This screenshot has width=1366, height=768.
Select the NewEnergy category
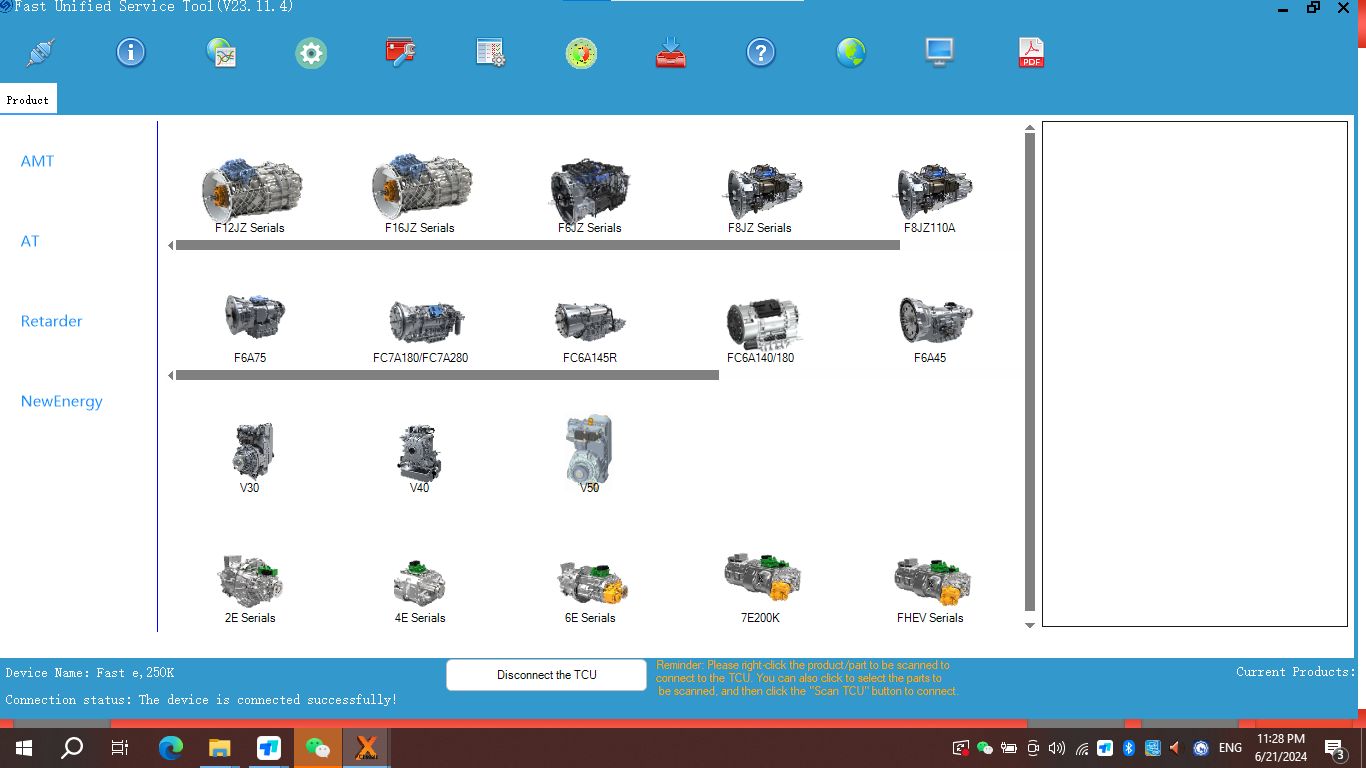click(x=62, y=401)
